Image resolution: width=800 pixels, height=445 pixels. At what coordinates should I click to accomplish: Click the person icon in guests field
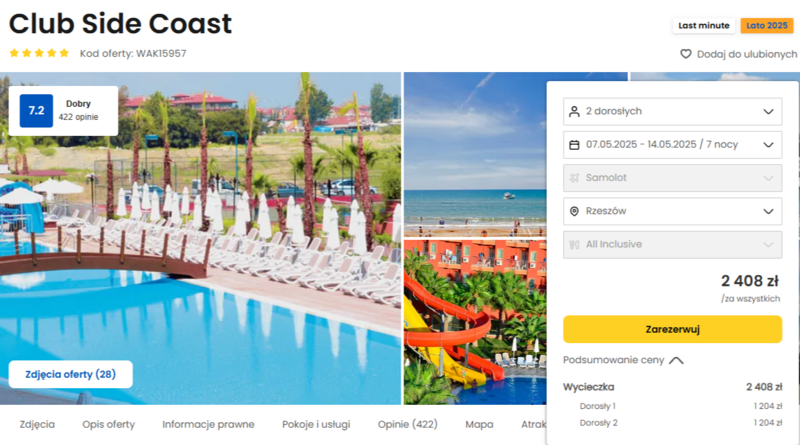[574, 111]
